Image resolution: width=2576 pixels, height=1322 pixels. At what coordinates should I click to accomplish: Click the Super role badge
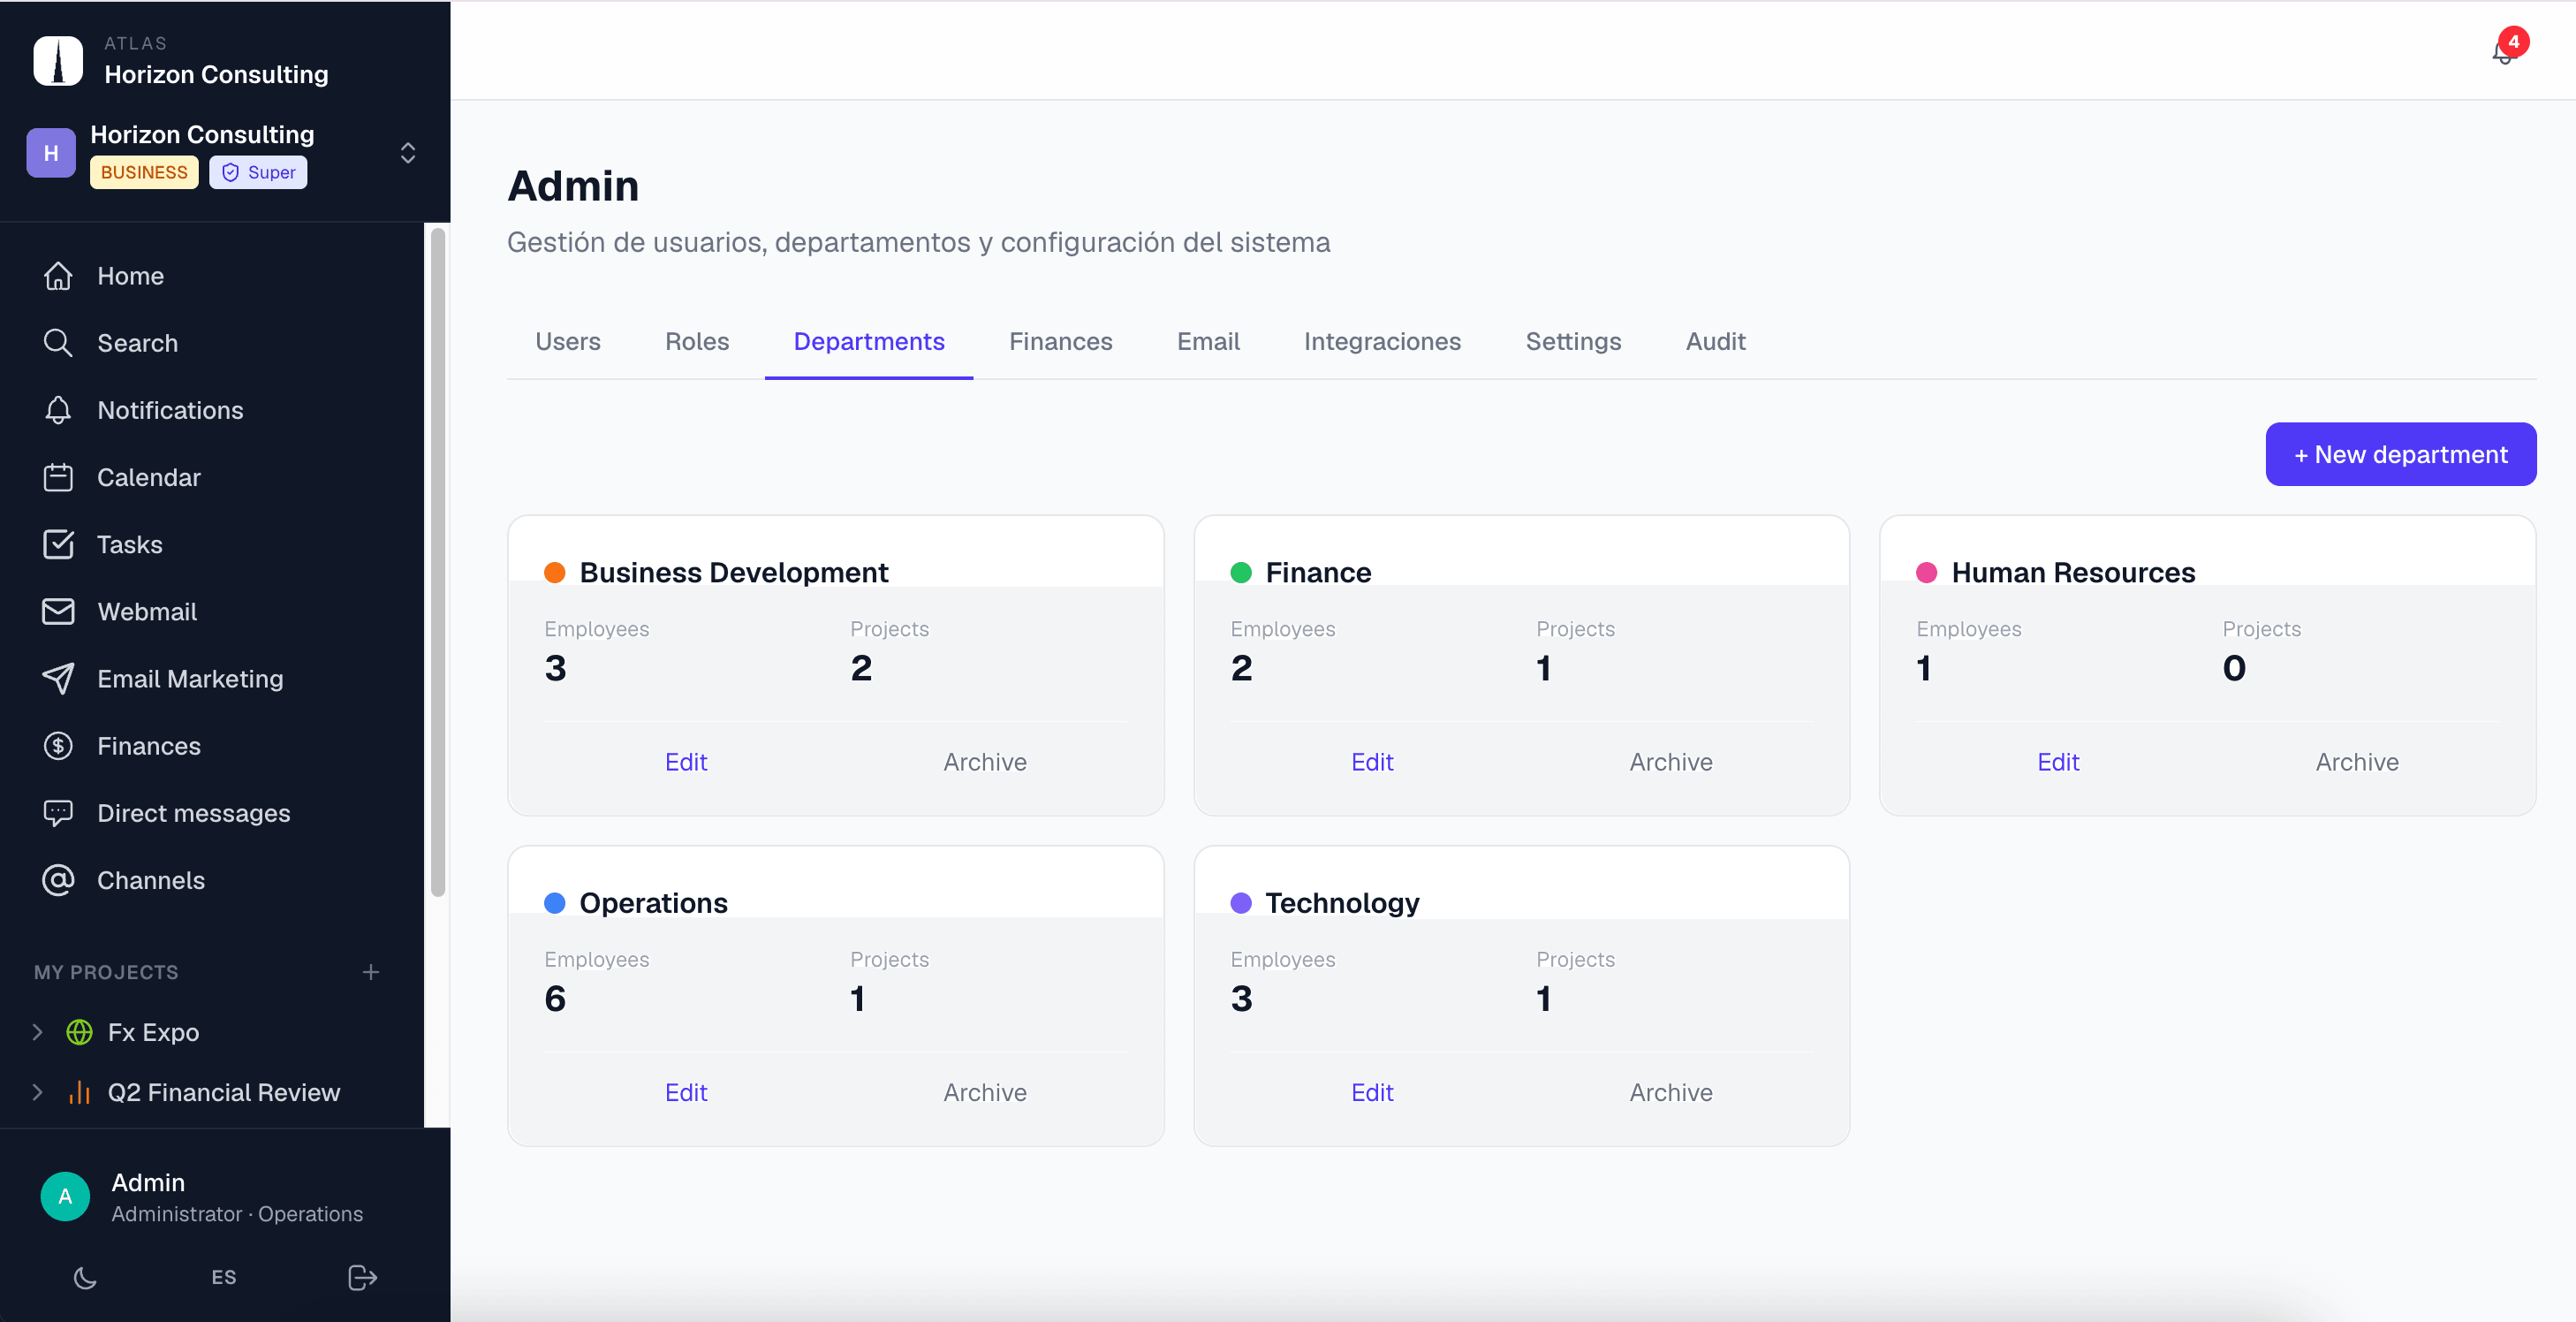pos(258,172)
